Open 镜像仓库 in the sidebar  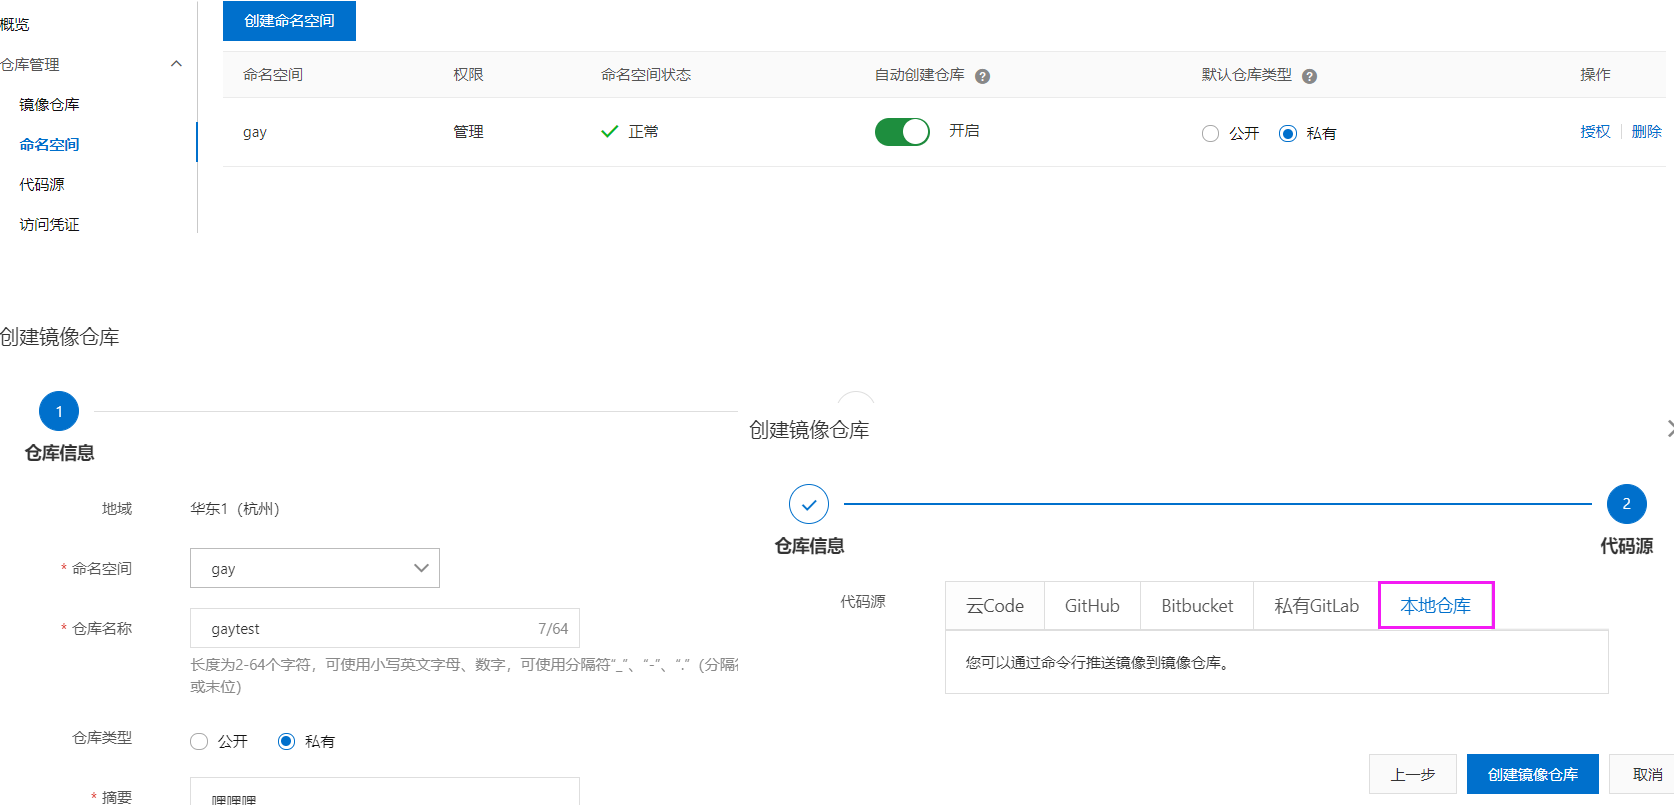point(49,104)
